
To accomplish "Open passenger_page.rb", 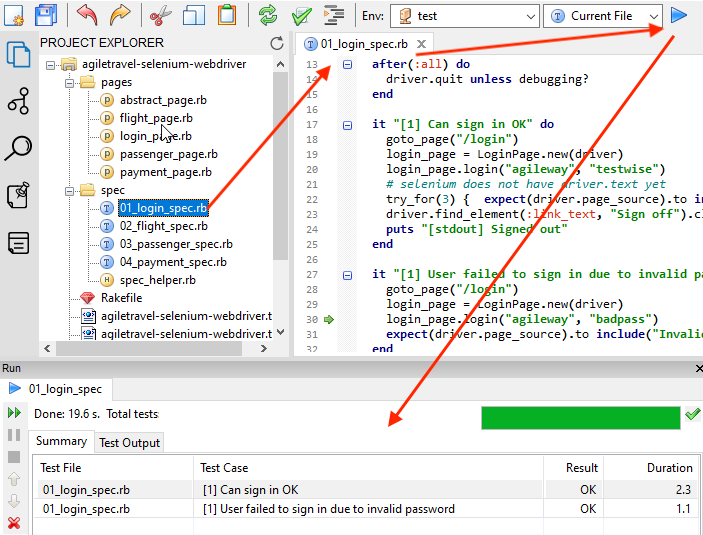I will (169, 154).
